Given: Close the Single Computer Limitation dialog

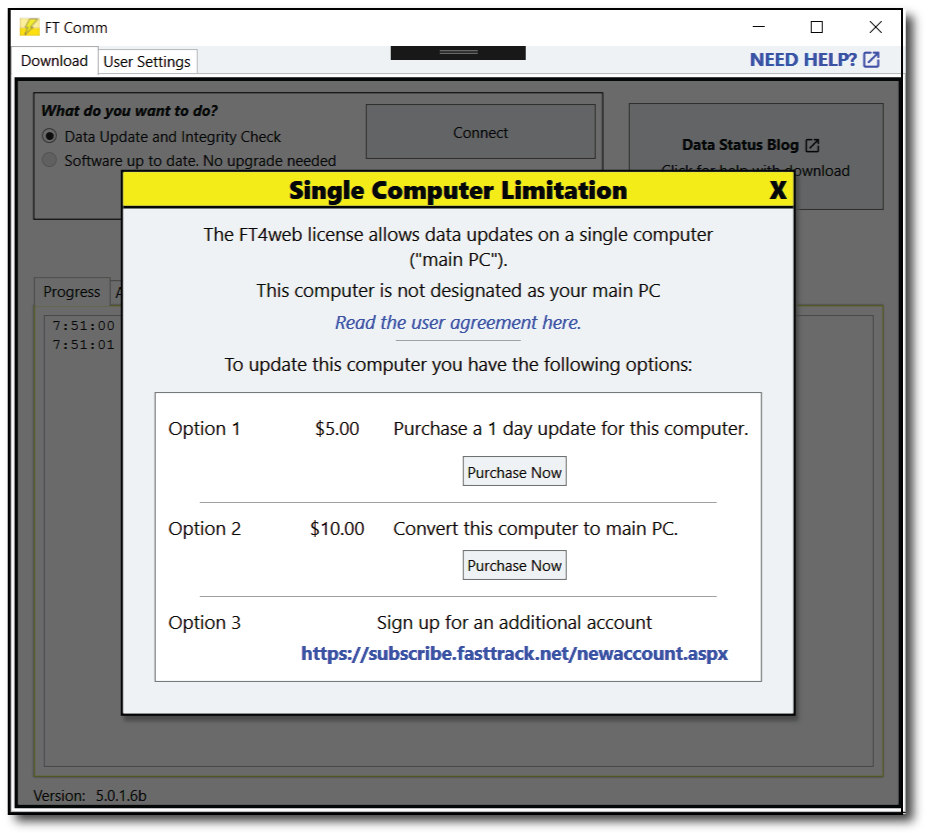Looking at the screenshot, I should pos(778,190).
